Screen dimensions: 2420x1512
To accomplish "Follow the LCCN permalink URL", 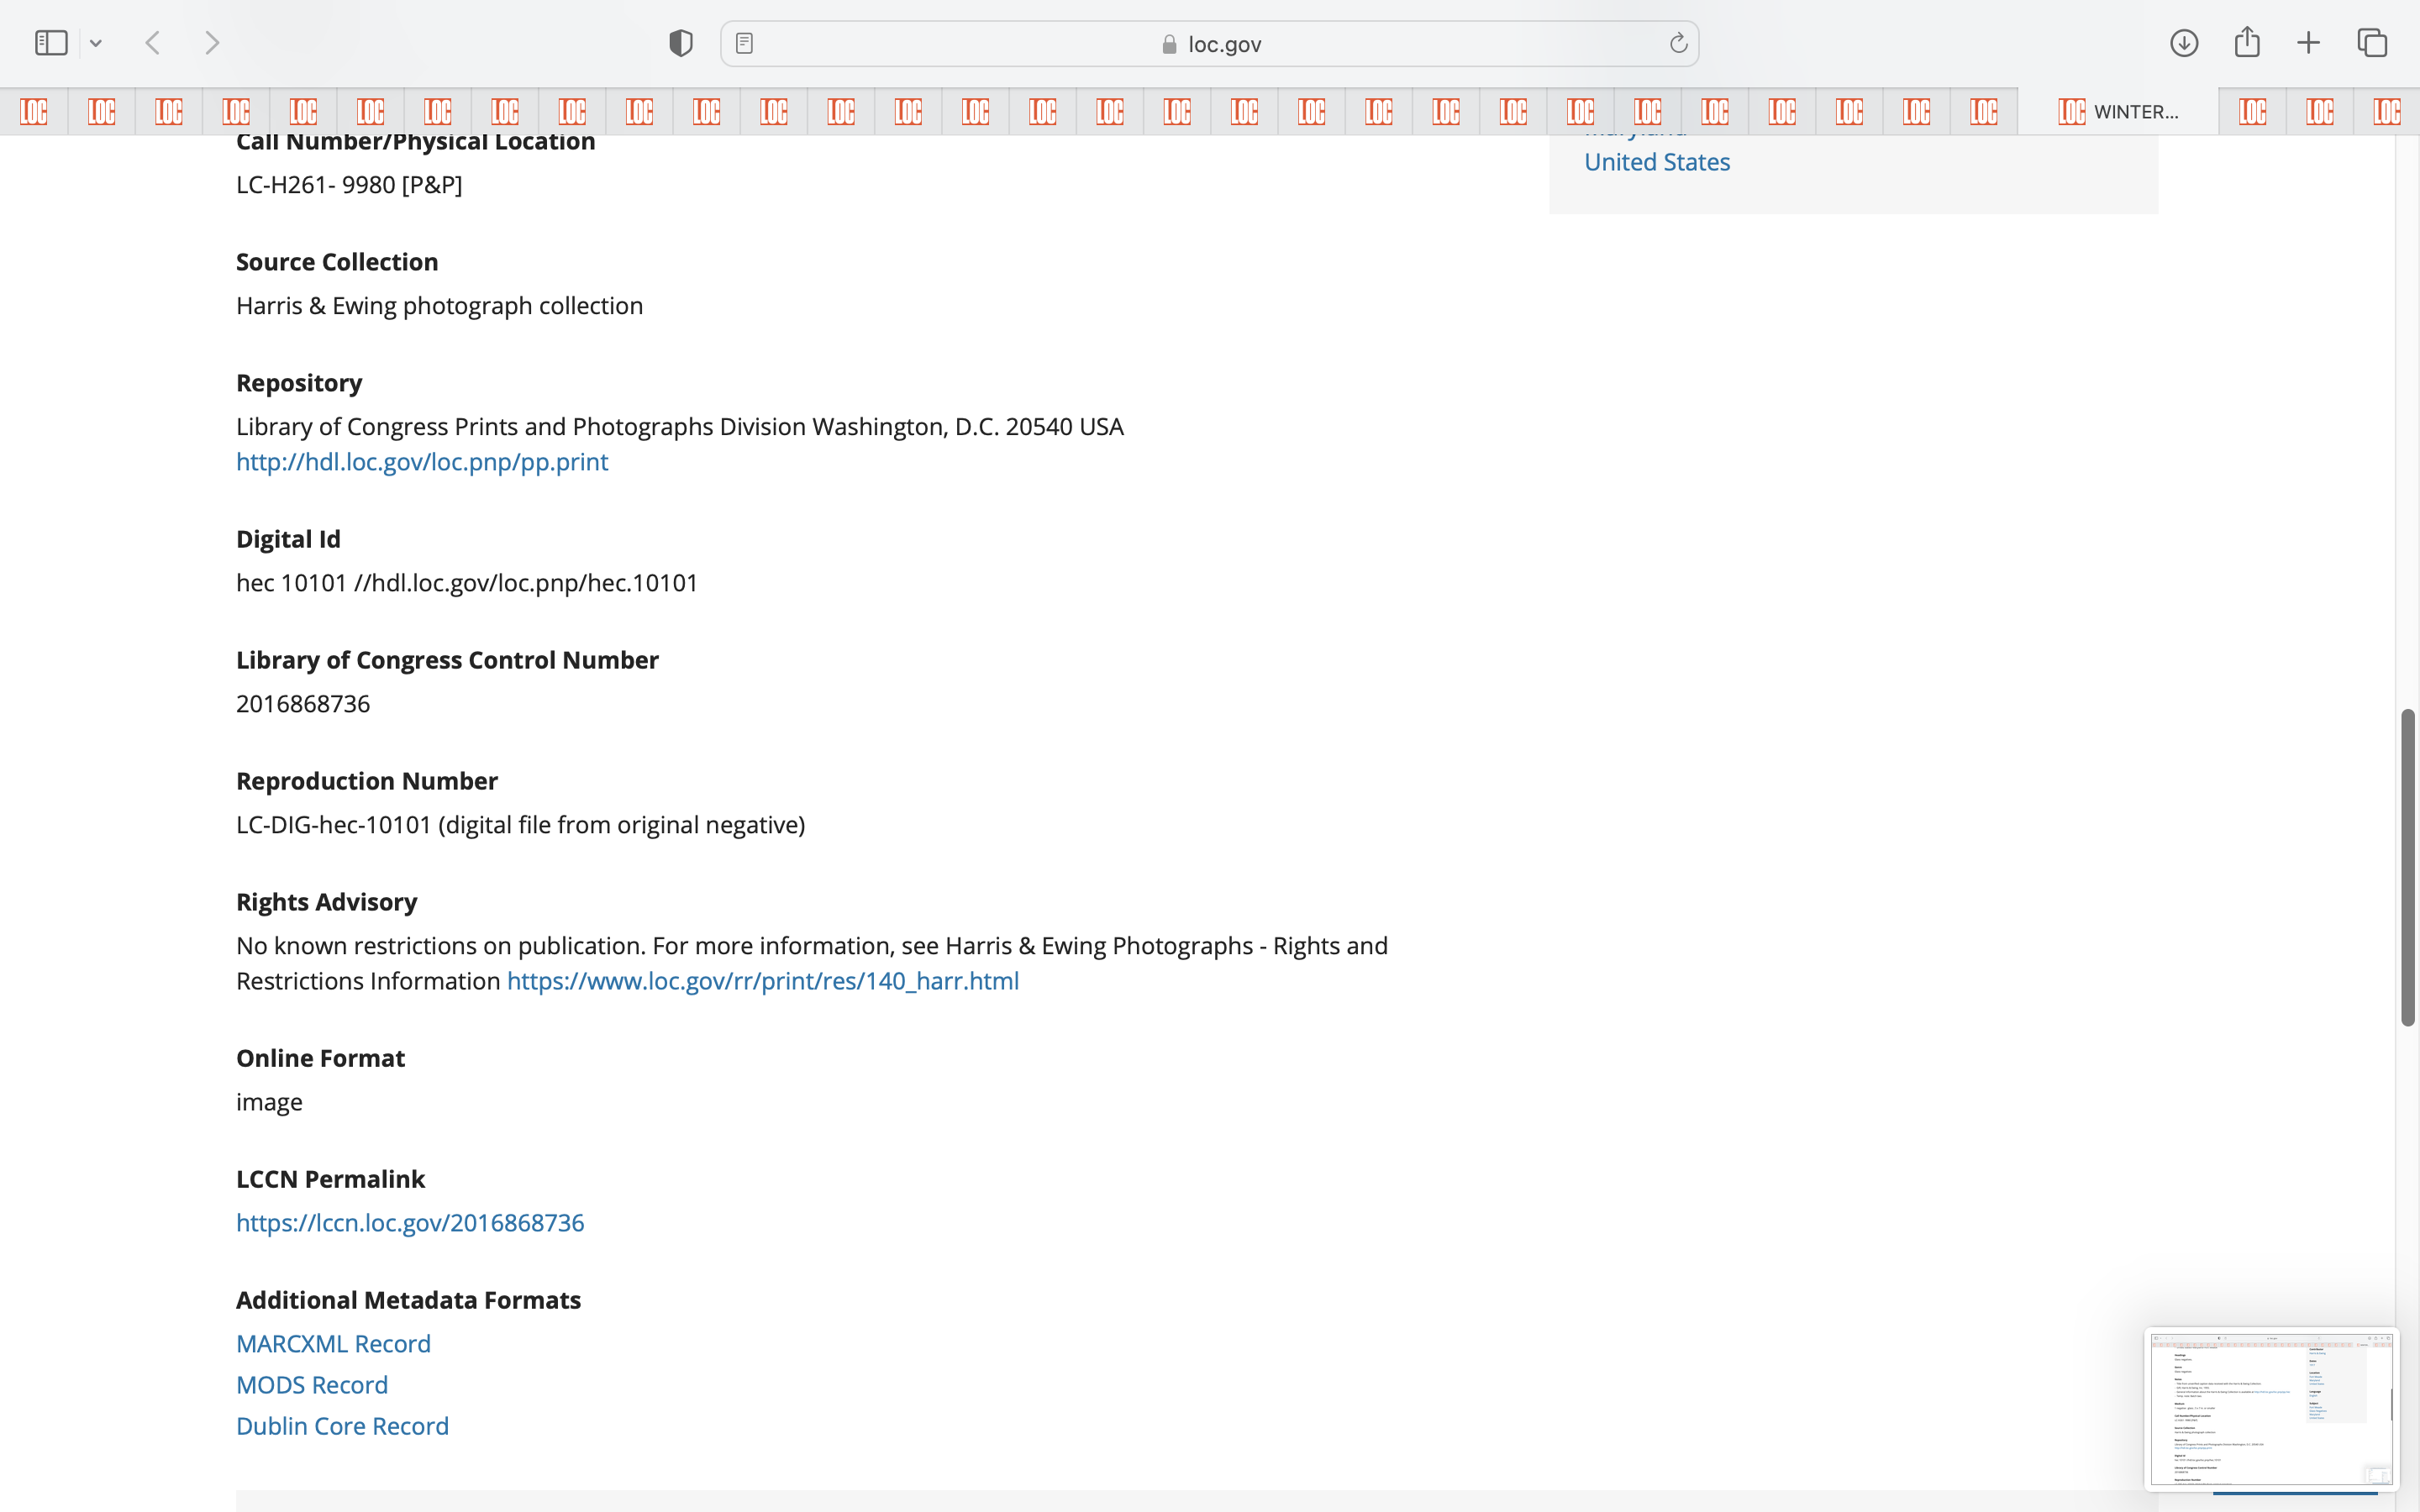I will (409, 1222).
